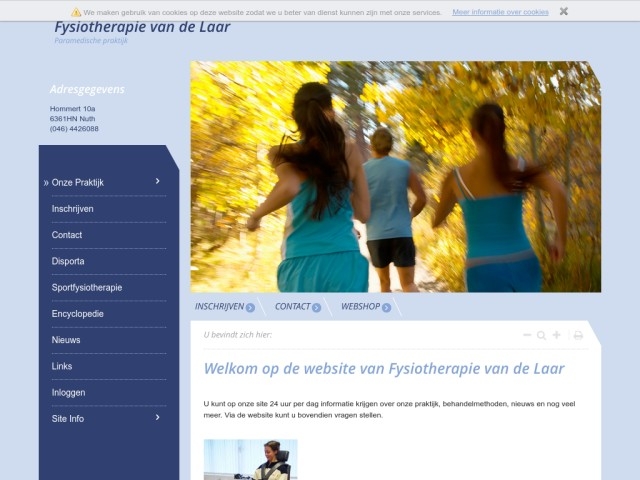640x480 pixels.
Task: Select Disporta in the sidebar menu
Action: pos(68,261)
